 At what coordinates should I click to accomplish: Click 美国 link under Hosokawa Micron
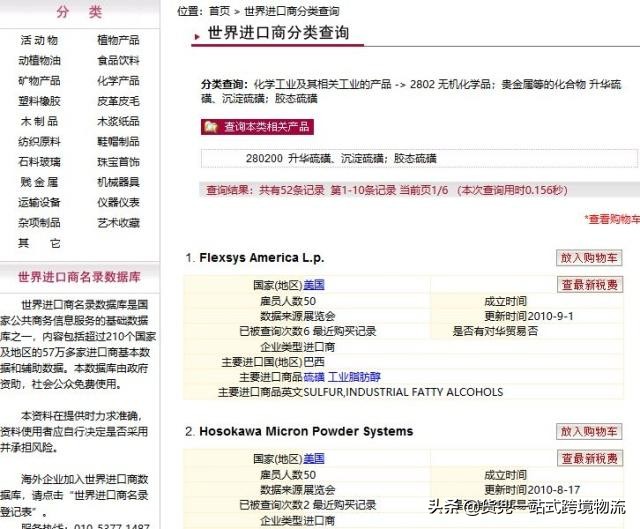[x=314, y=459]
